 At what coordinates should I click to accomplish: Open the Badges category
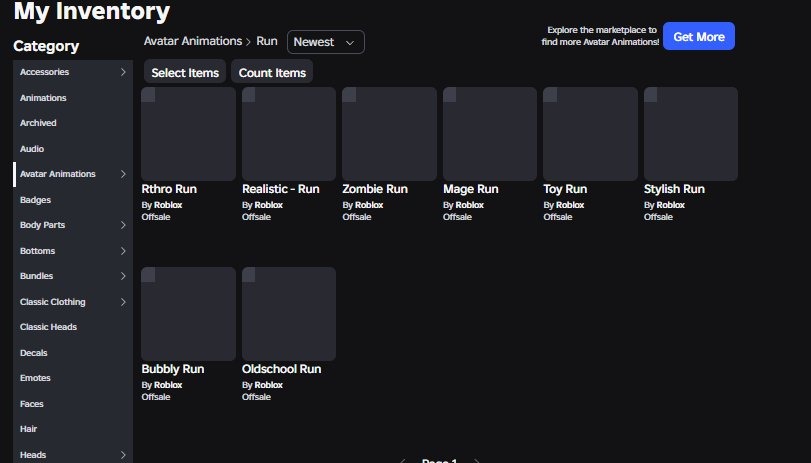click(x=35, y=200)
